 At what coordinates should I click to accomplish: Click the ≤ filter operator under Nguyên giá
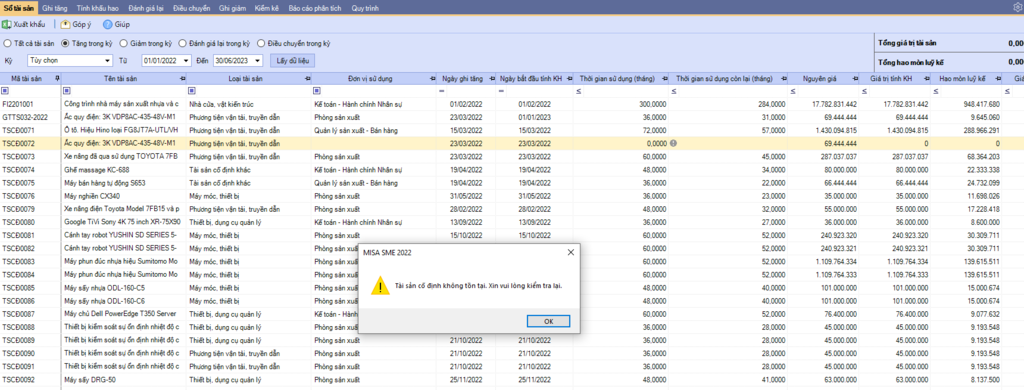[x=792, y=91]
